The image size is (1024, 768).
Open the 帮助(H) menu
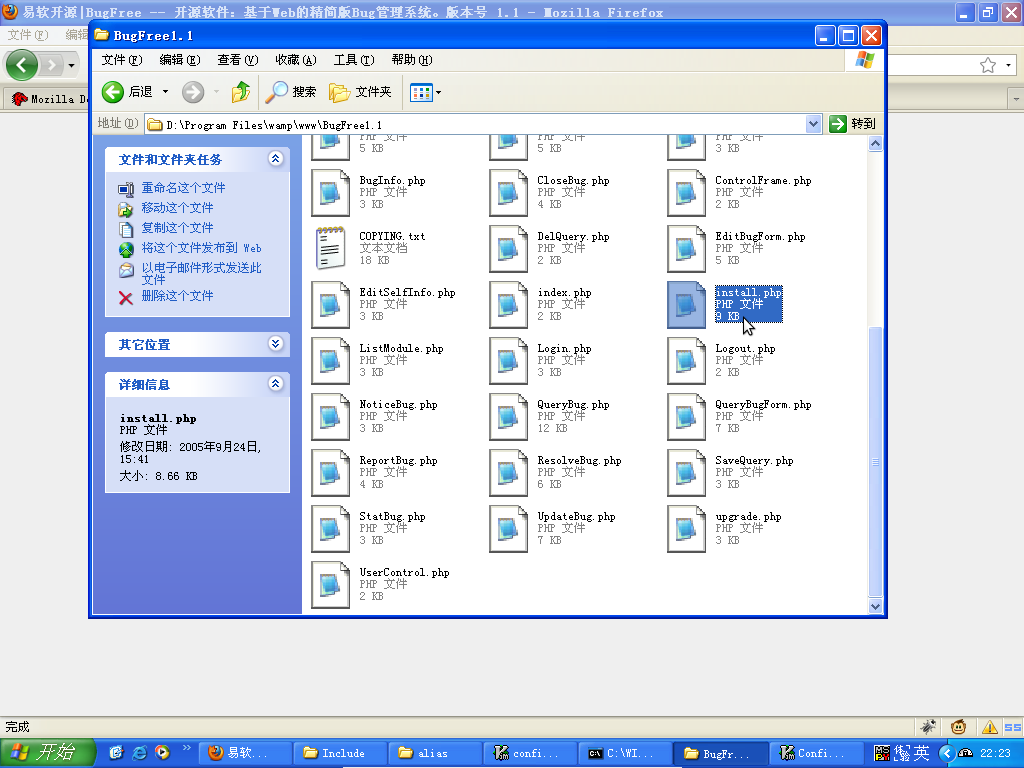pos(412,60)
